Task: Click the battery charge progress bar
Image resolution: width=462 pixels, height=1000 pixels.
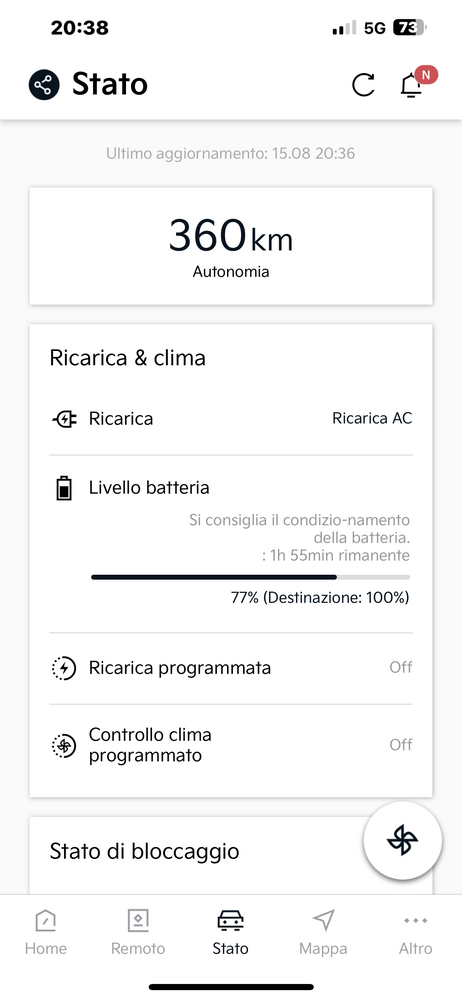Action: coord(251,577)
